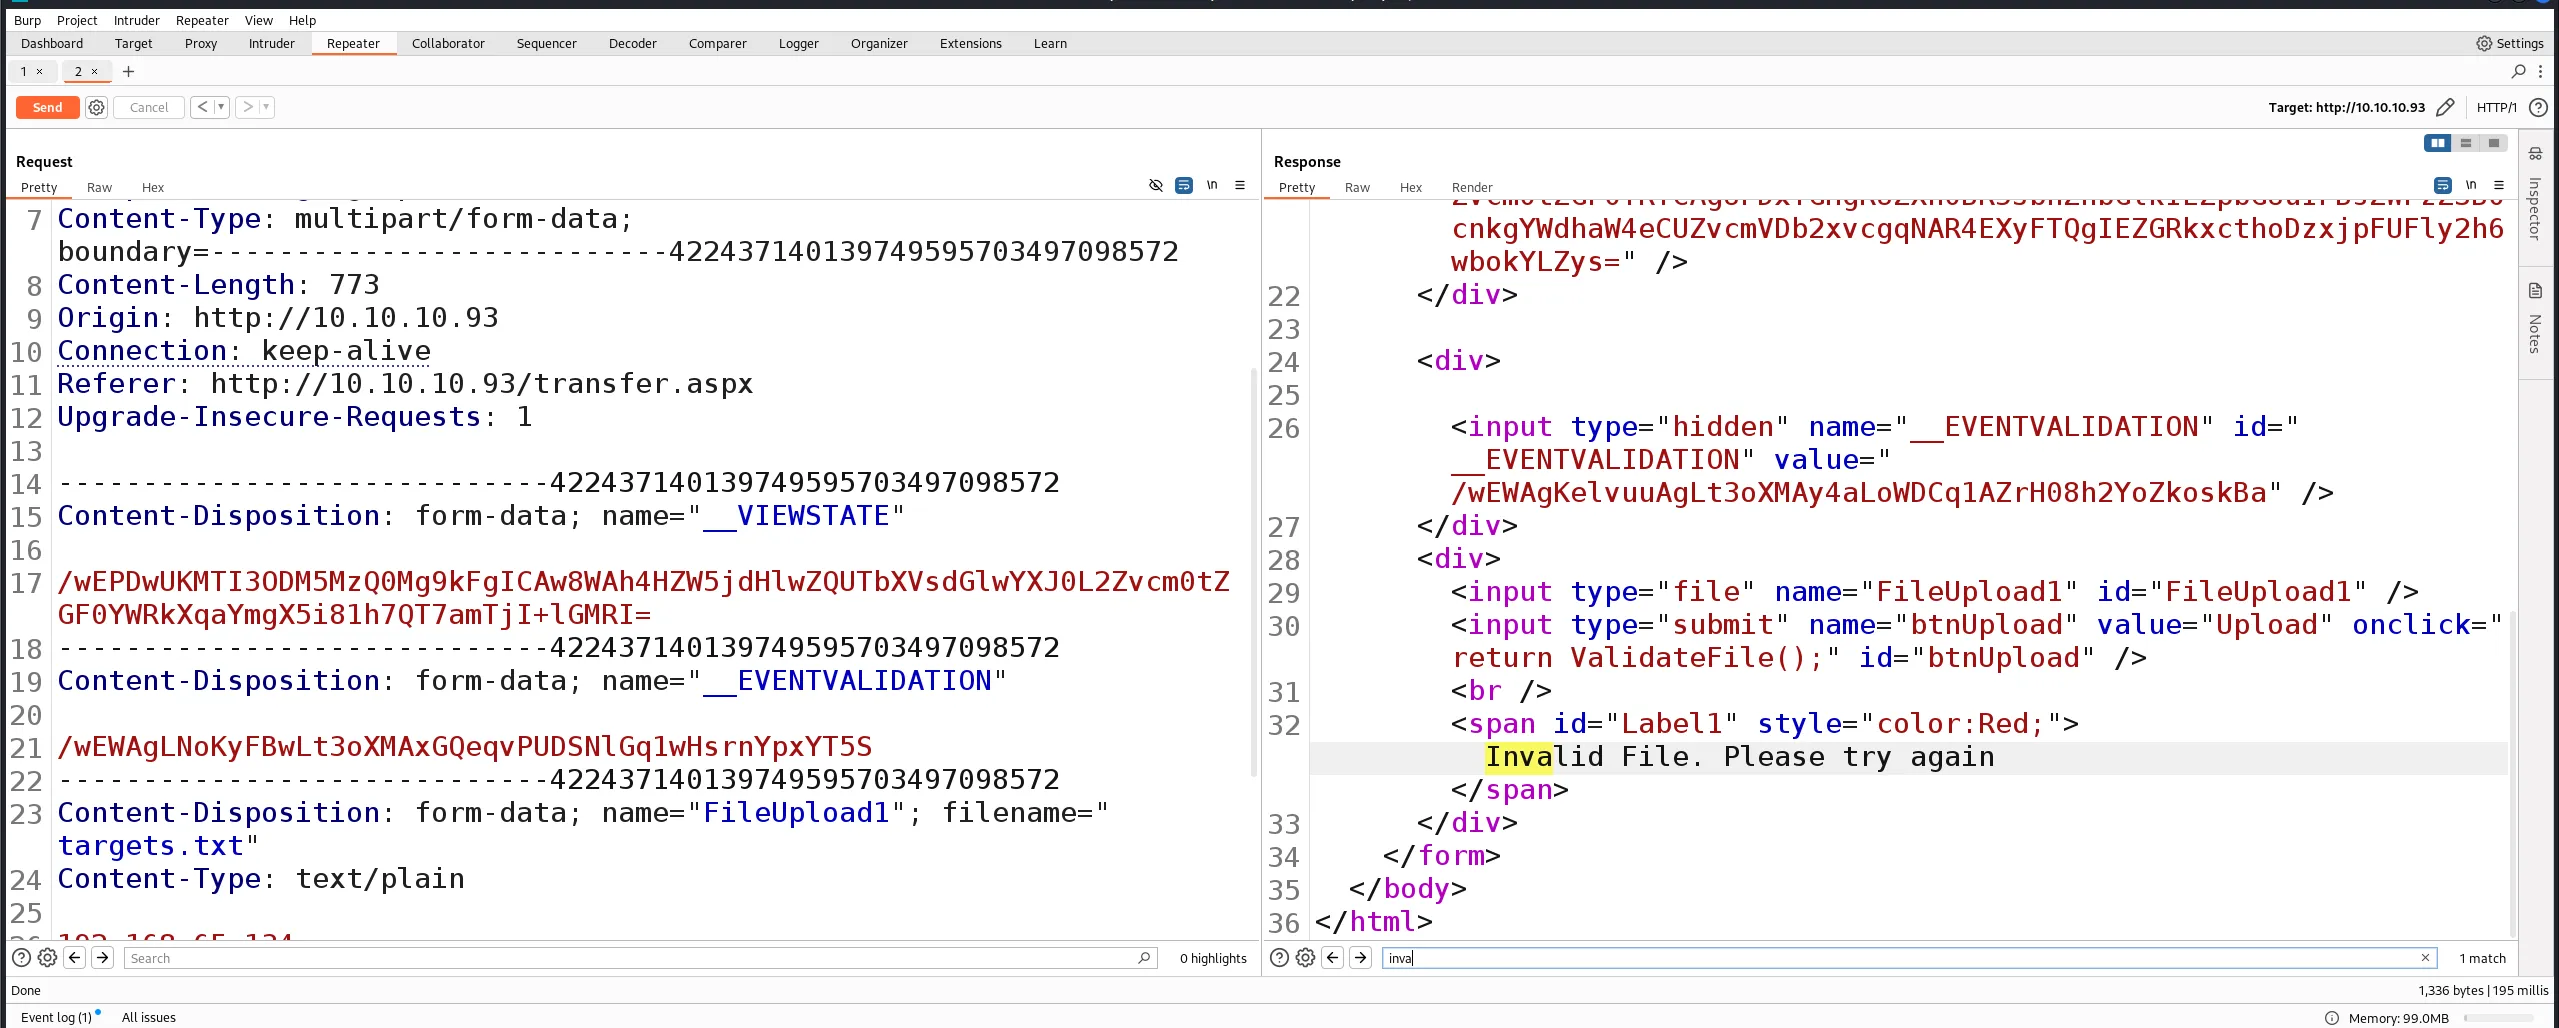Toggle hidden-character eye icon in request pane
The image size is (2559, 1028).
click(x=1156, y=185)
